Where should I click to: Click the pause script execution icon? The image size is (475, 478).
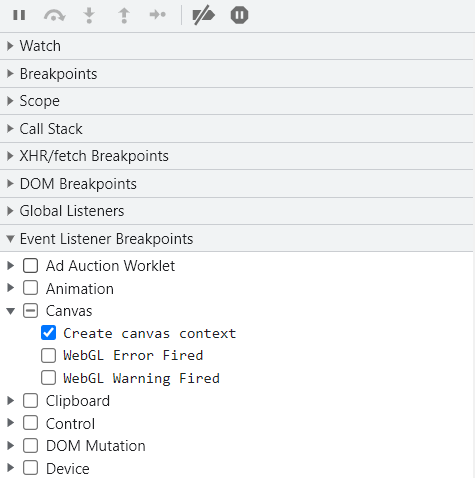point(19,15)
